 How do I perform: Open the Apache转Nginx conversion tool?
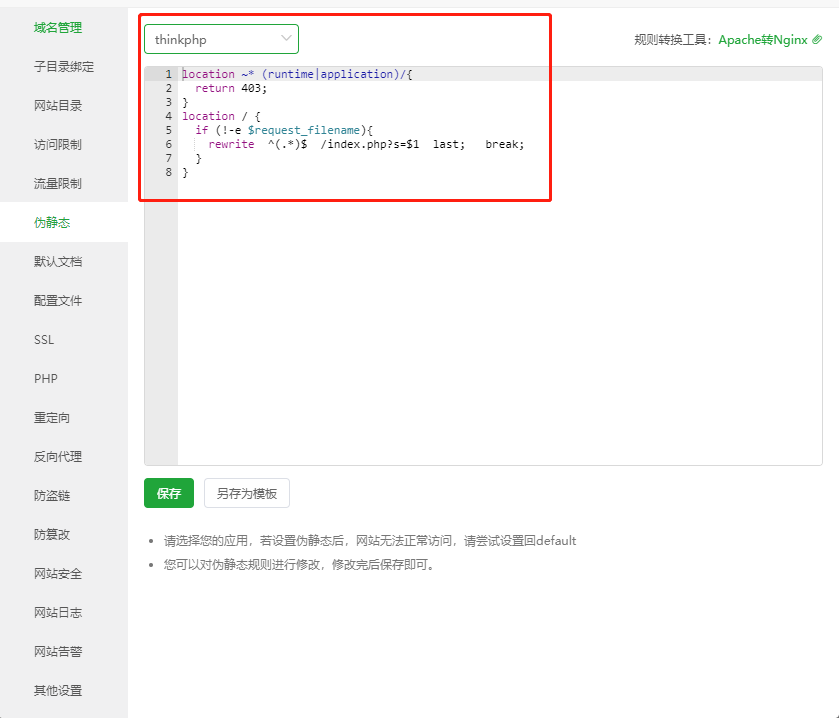click(762, 40)
